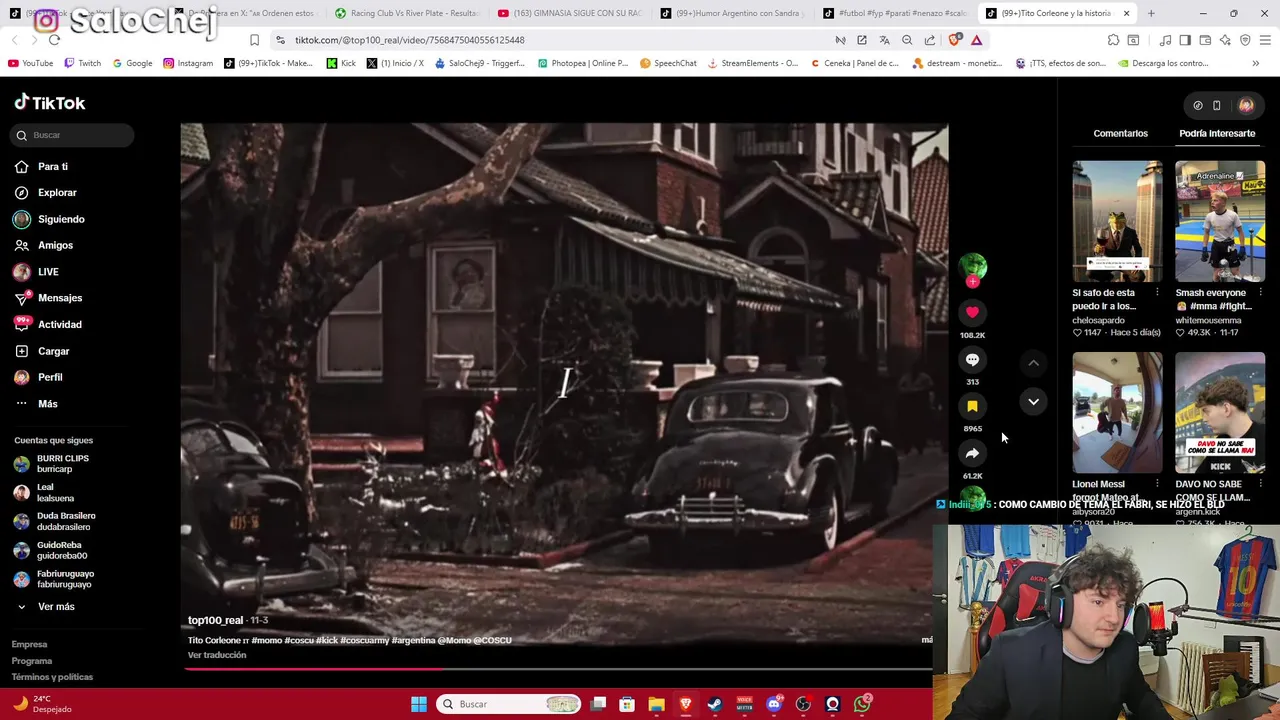Open WhatsApp from taskbar

point(862,704)
